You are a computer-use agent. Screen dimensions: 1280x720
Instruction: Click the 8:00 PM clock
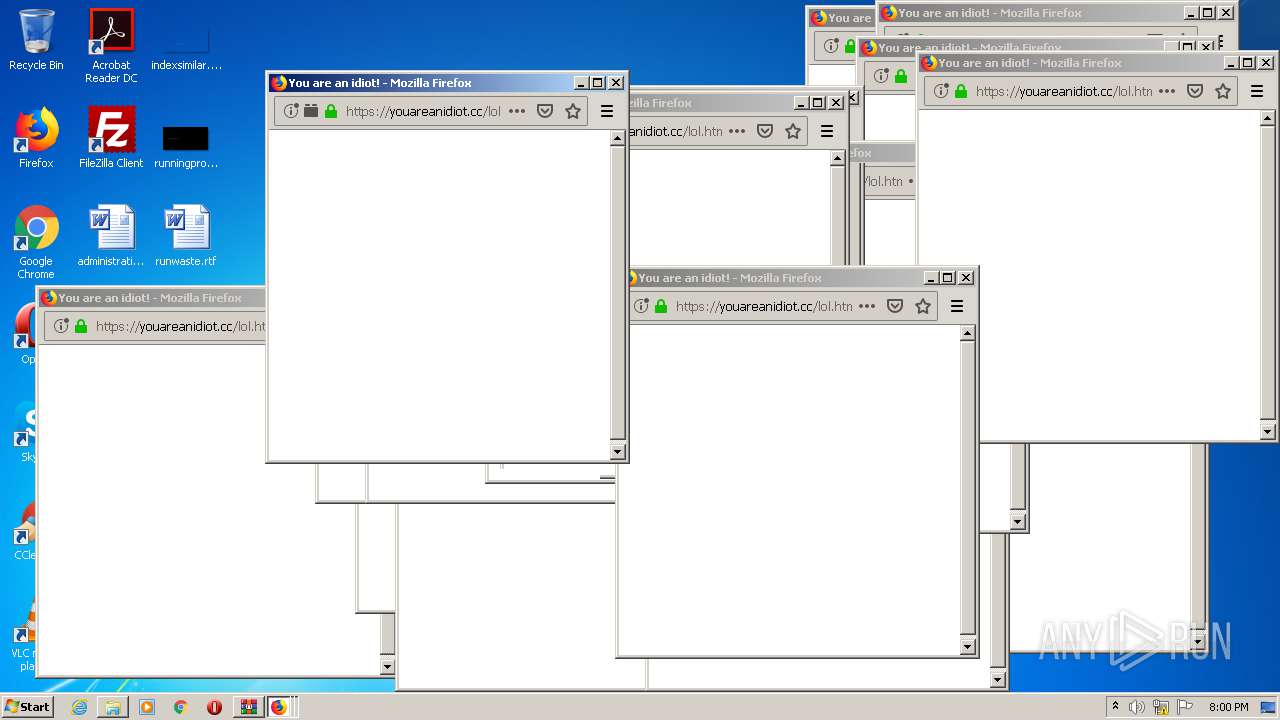1228,707
